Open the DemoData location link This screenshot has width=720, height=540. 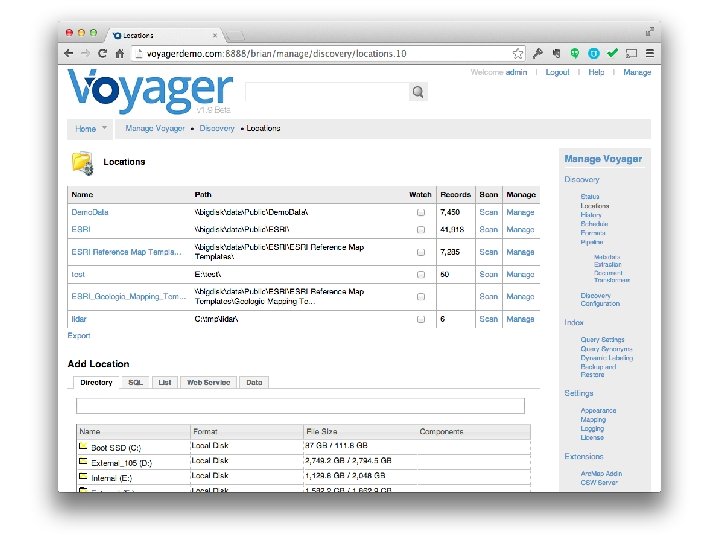tap(90, 212)
